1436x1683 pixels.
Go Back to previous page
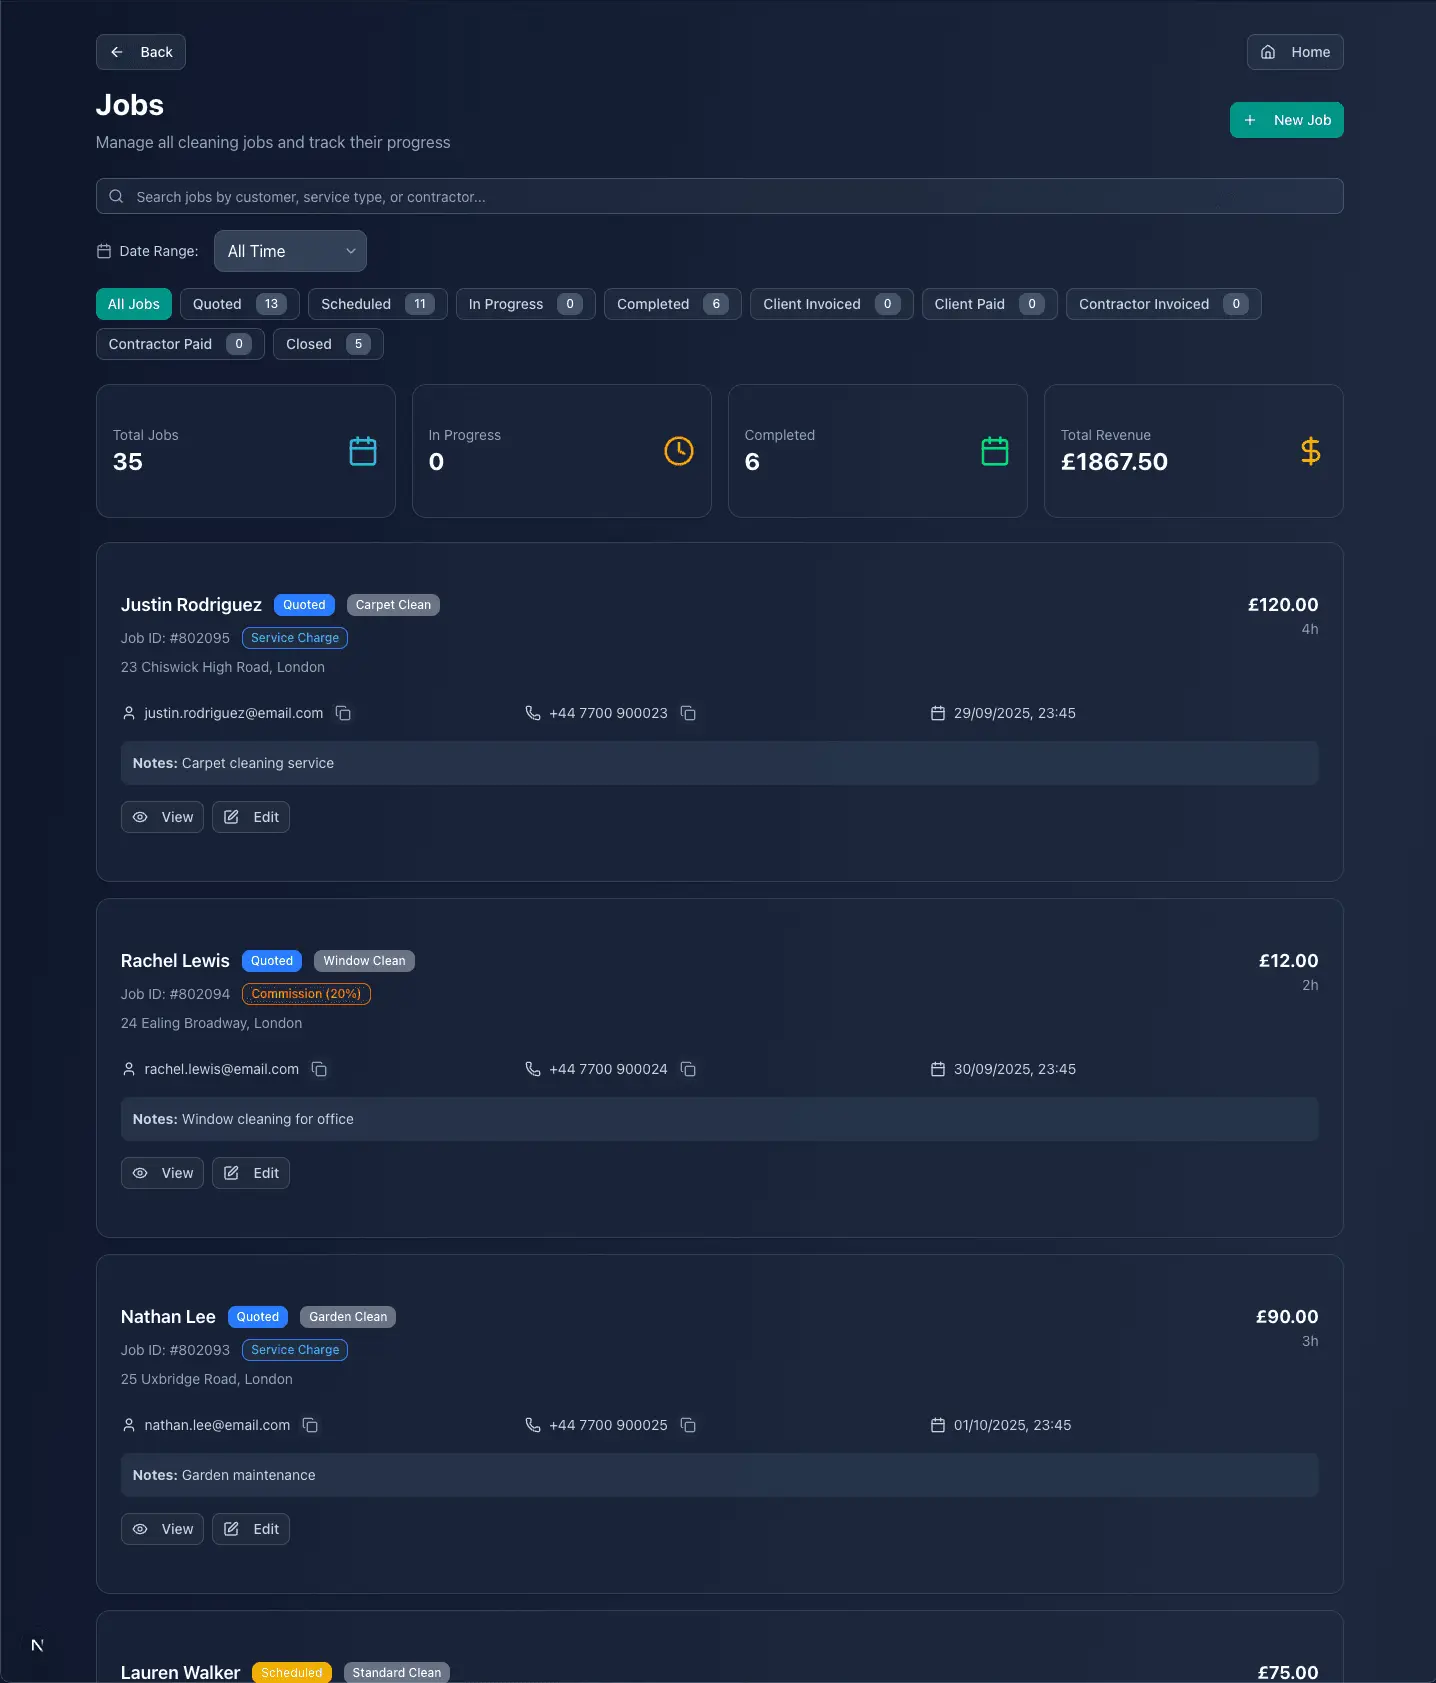pos(141,52)
